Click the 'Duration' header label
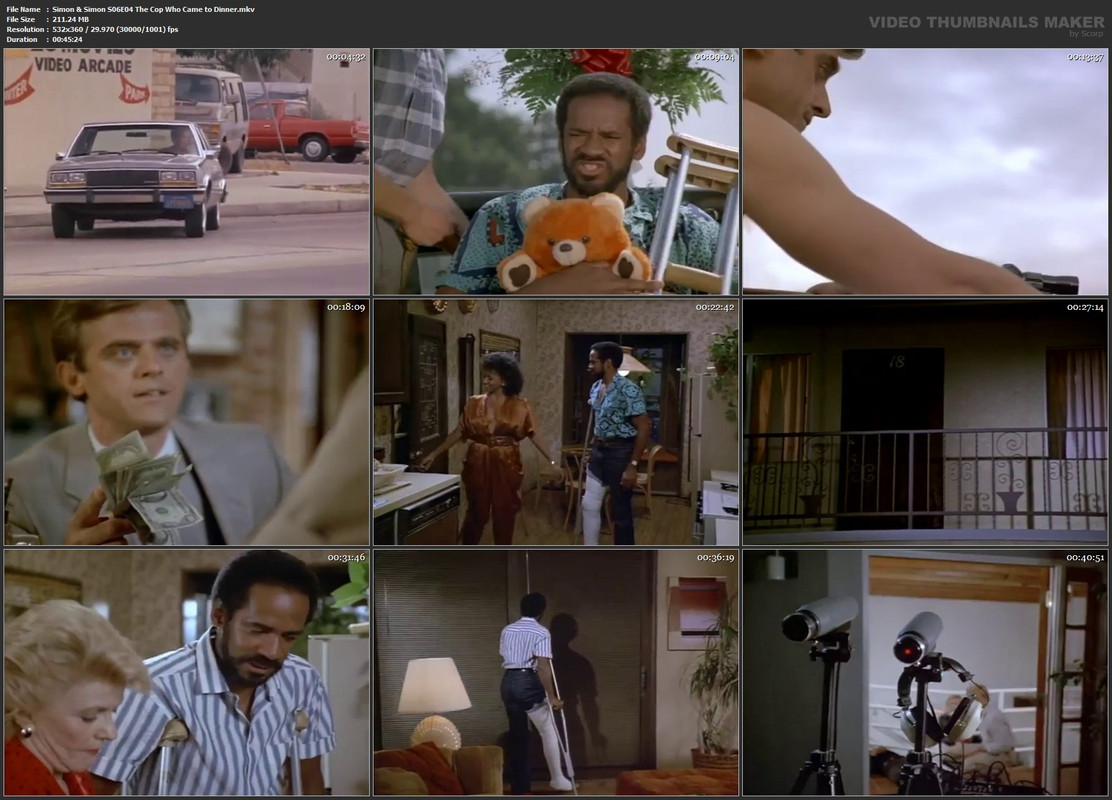This screenshot has width=1112, height=800. (x=22, y=39)
